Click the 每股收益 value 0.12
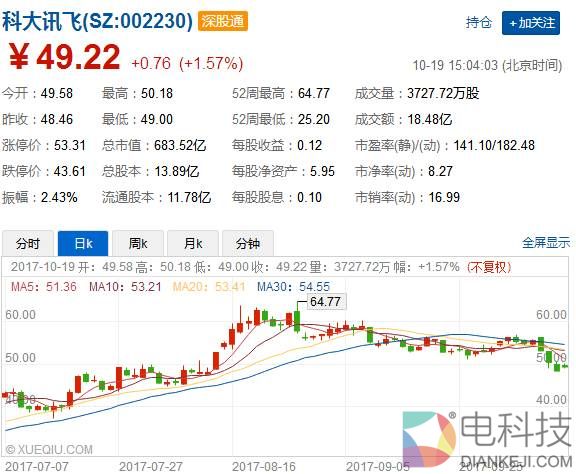 point(310,146)
